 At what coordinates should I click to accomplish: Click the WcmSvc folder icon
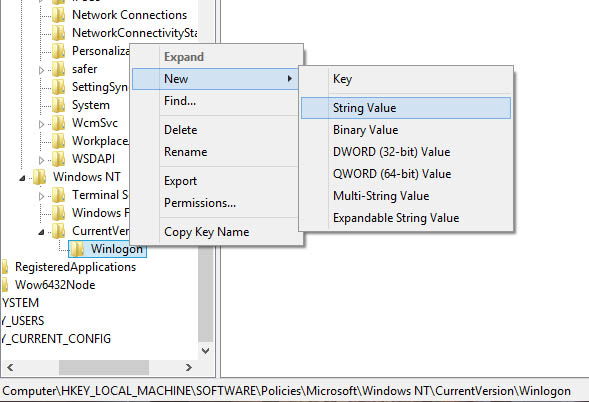[58, 123]
